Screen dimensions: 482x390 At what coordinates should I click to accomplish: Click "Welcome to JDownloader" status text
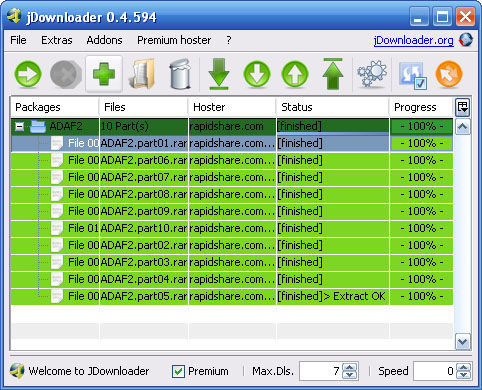(x=89, y=371)
